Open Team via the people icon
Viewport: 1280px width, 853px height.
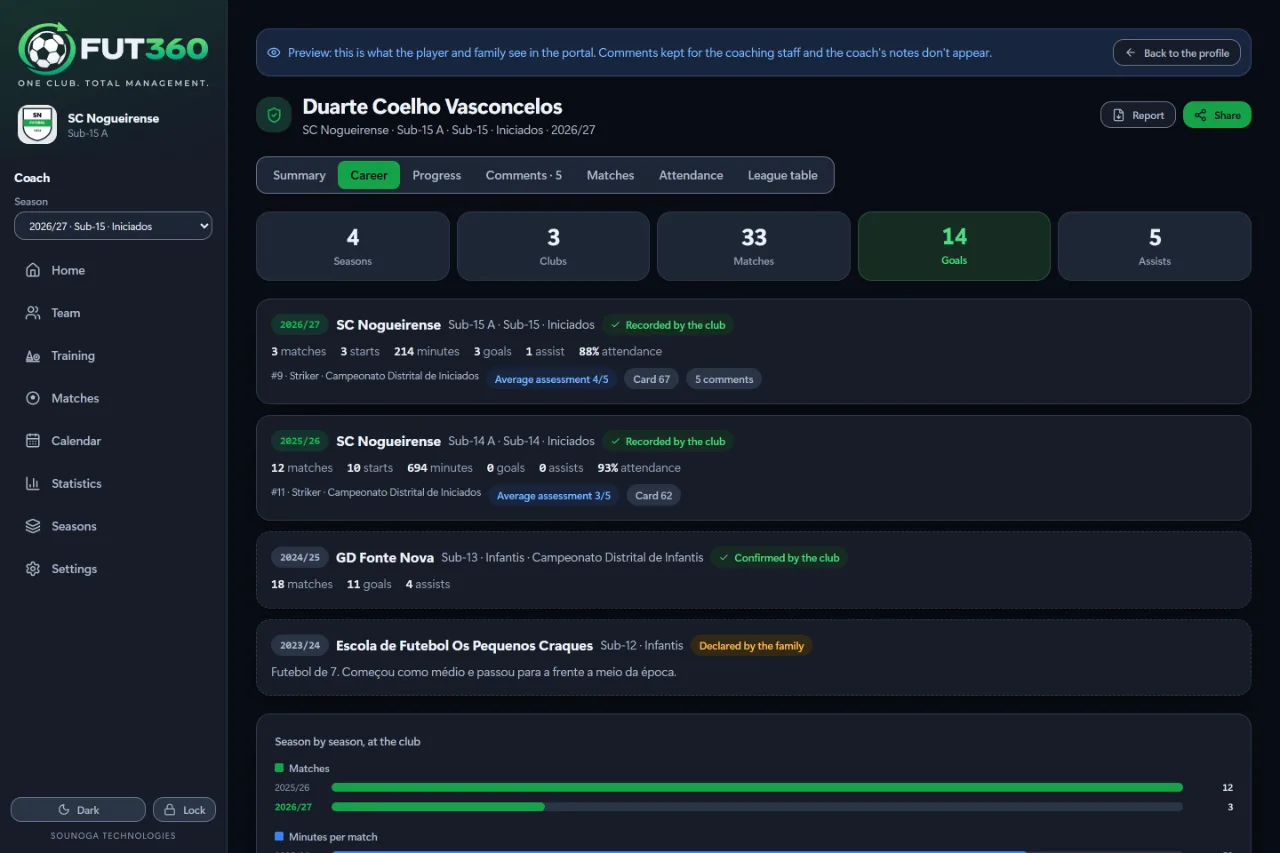[33, 313]
